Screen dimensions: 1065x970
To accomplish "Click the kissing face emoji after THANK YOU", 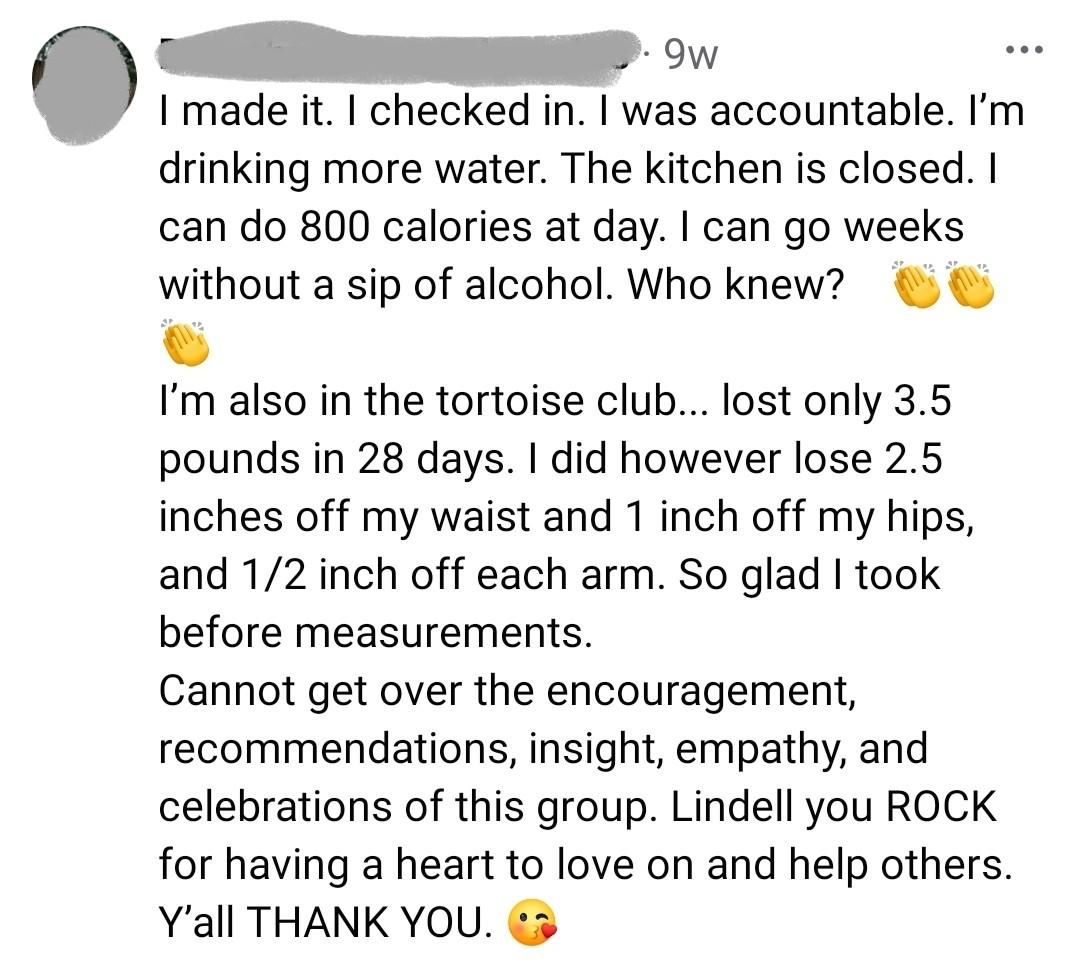I will click(532, 922).
